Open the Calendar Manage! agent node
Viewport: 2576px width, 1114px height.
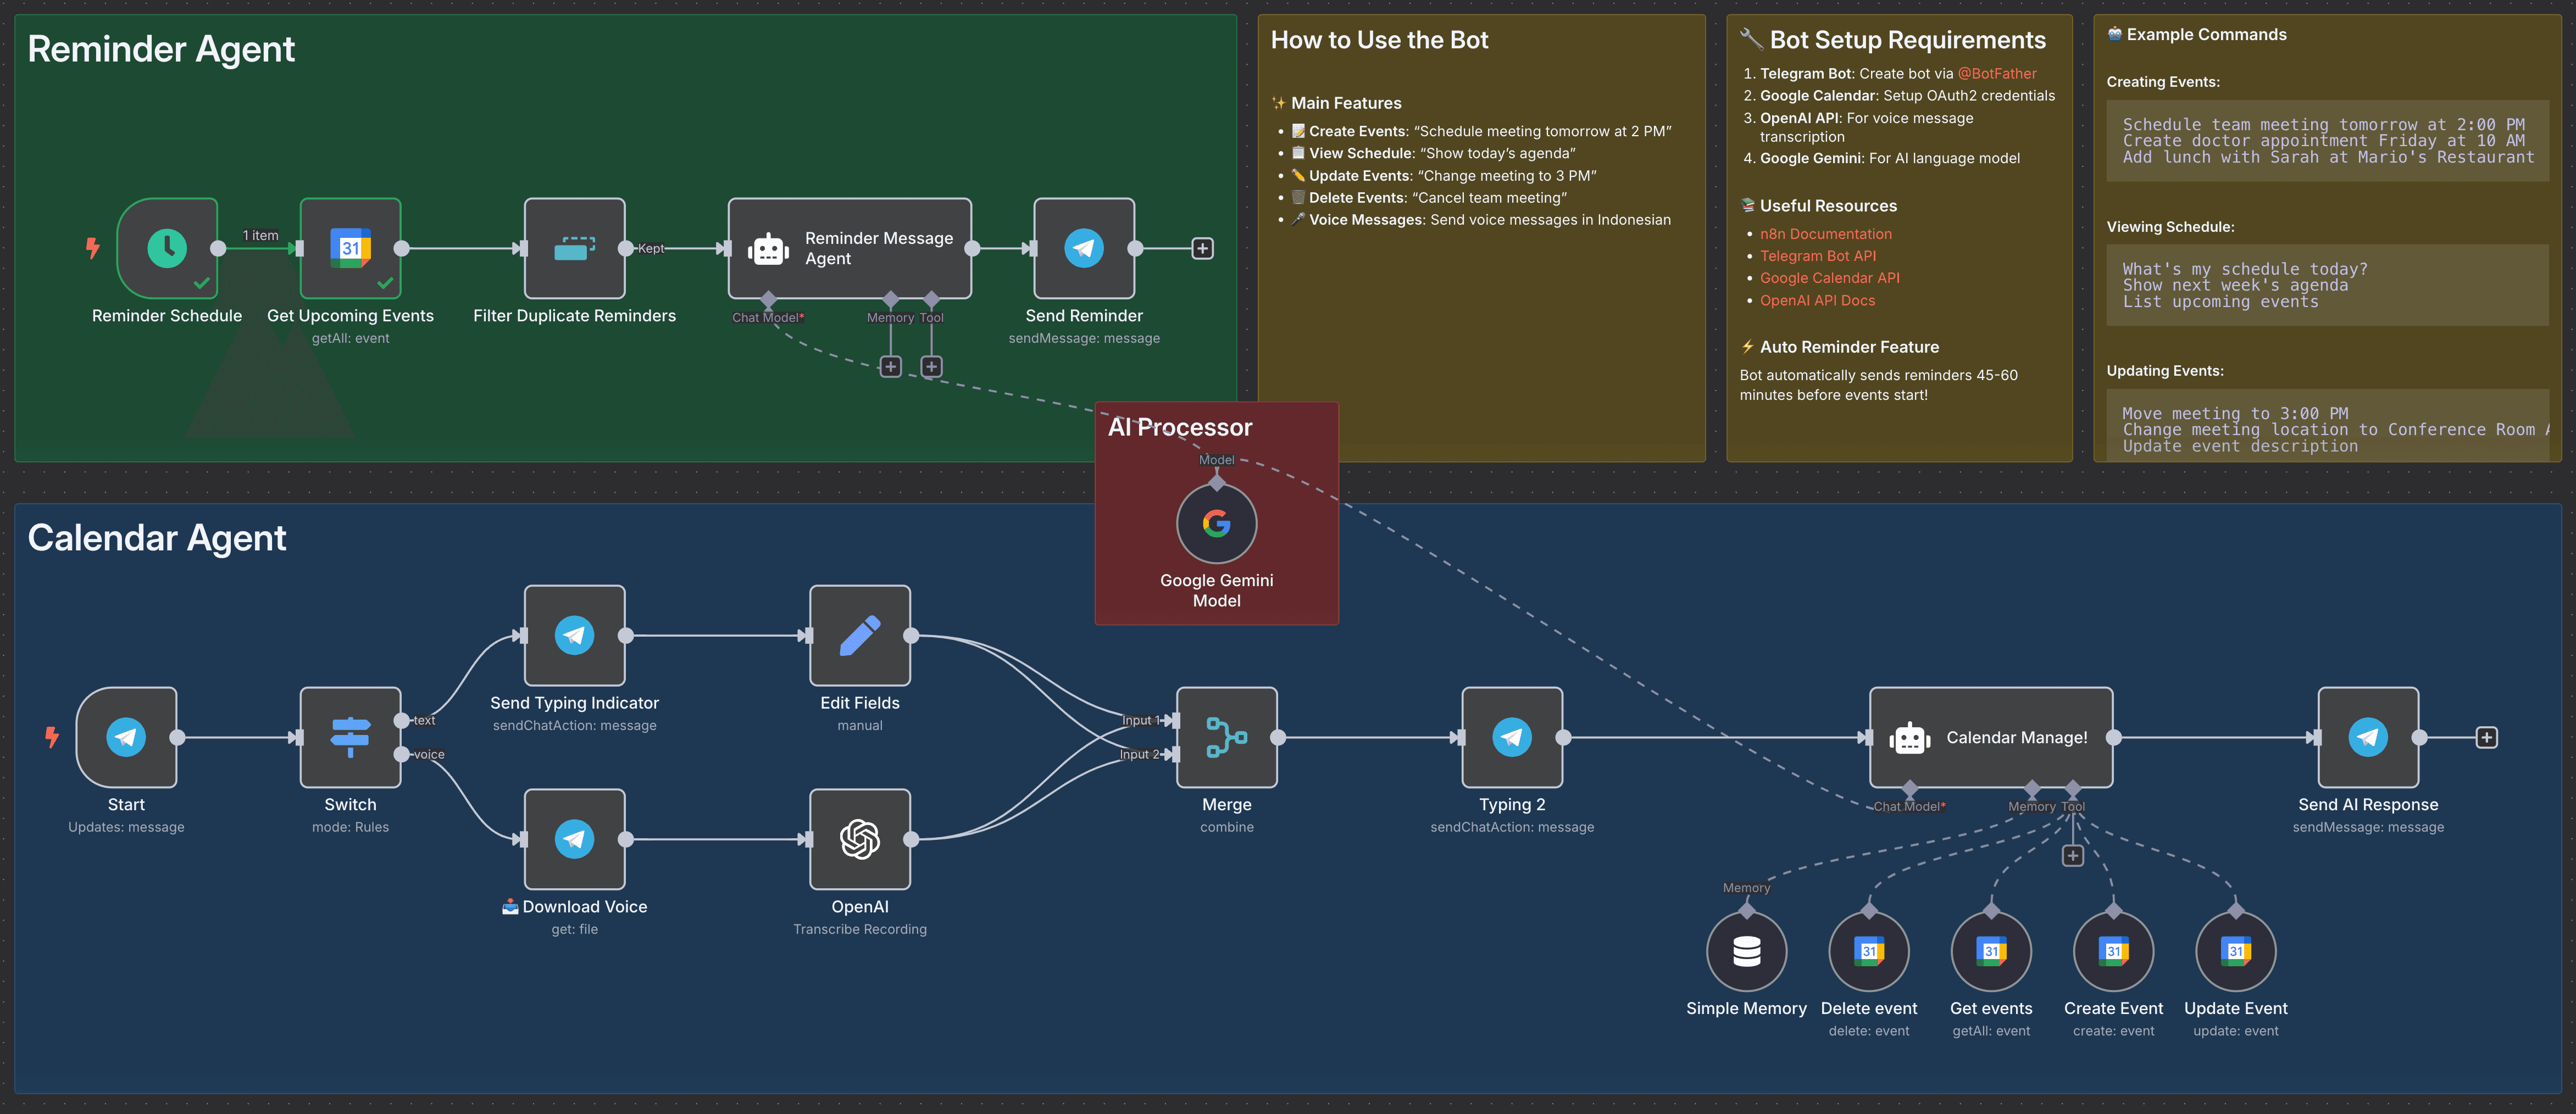(1991, 737)
